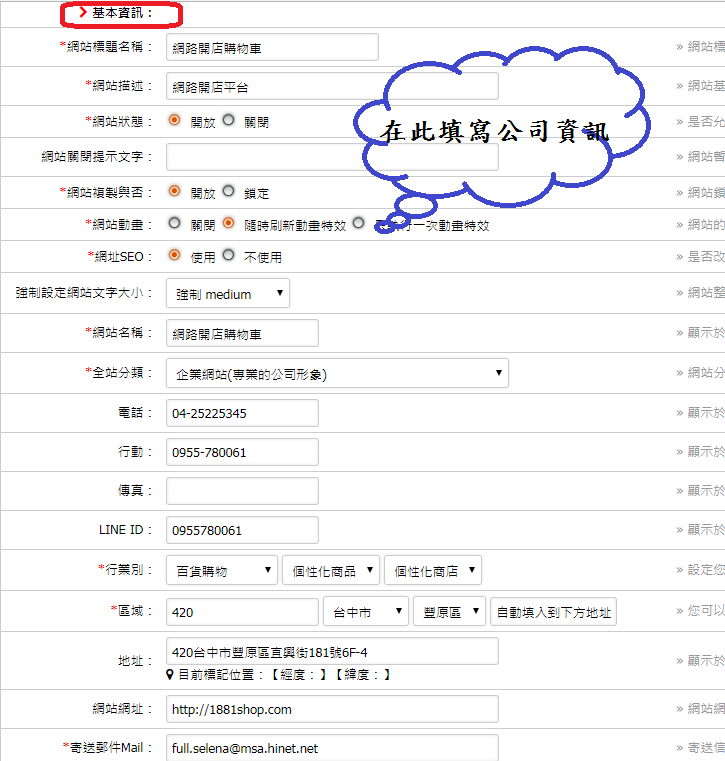
Task: Open the 台中市 city dropdown
Action: 366,612
